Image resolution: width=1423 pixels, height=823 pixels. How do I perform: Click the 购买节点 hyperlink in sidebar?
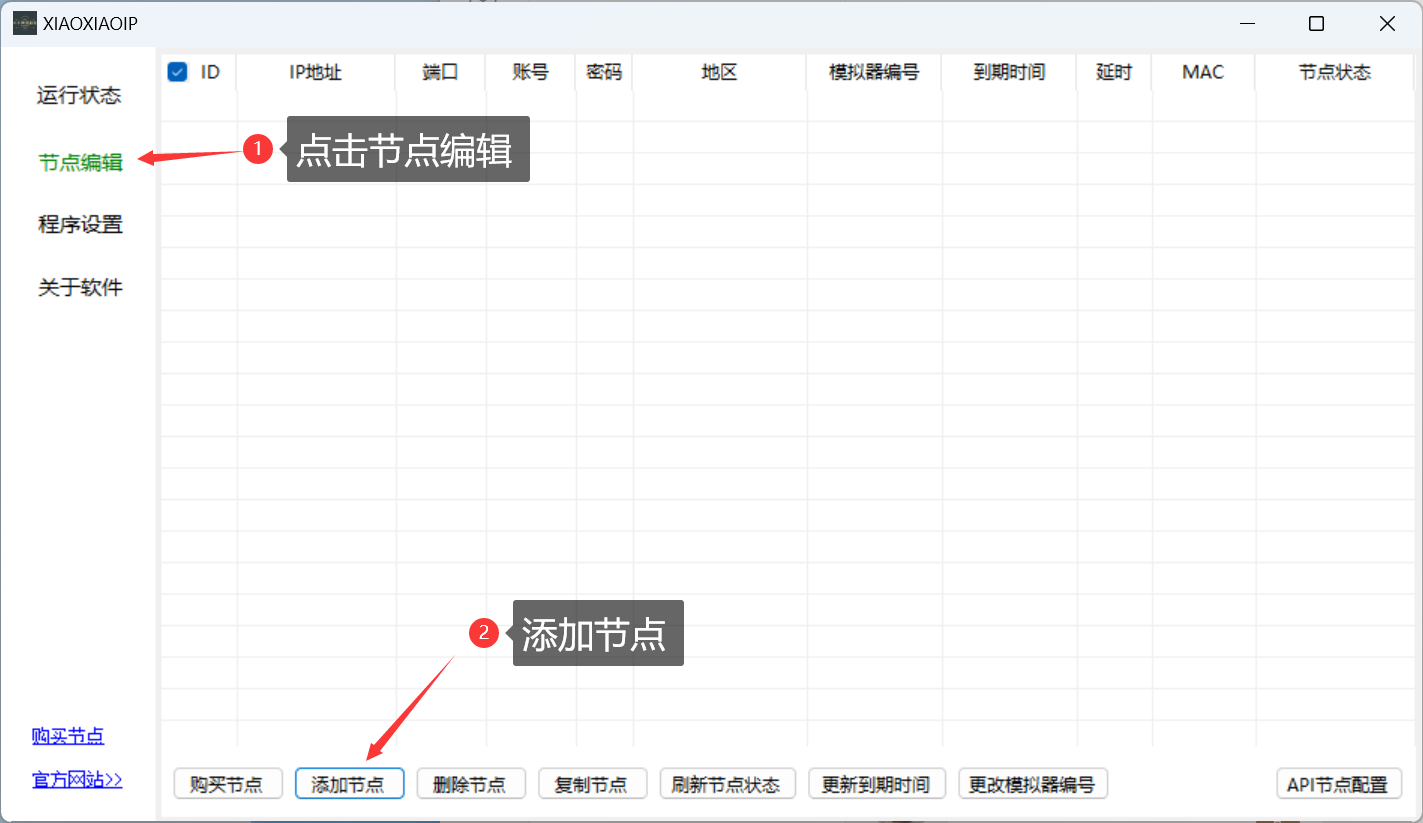pyautogui.click(x=68, y=737)
